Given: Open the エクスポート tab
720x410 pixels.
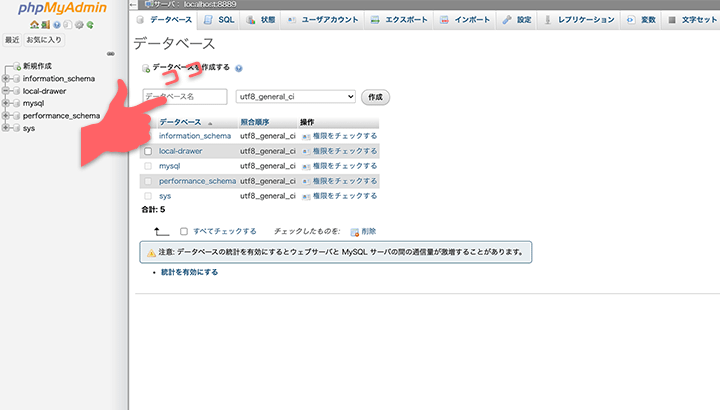Looking at the screenshot, I should 398,20.
